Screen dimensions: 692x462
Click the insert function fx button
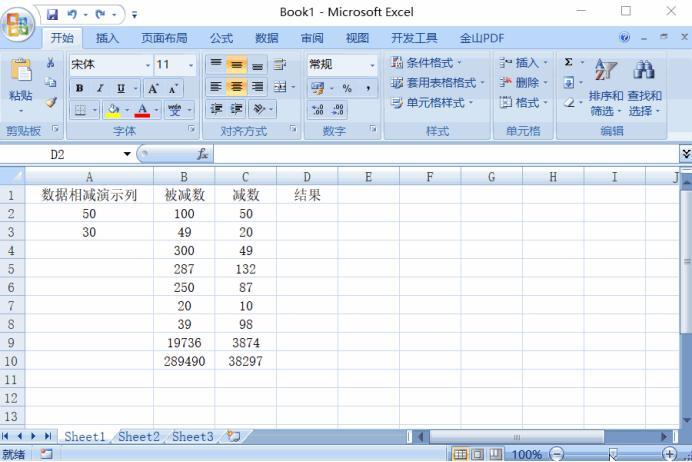point(202,154)
